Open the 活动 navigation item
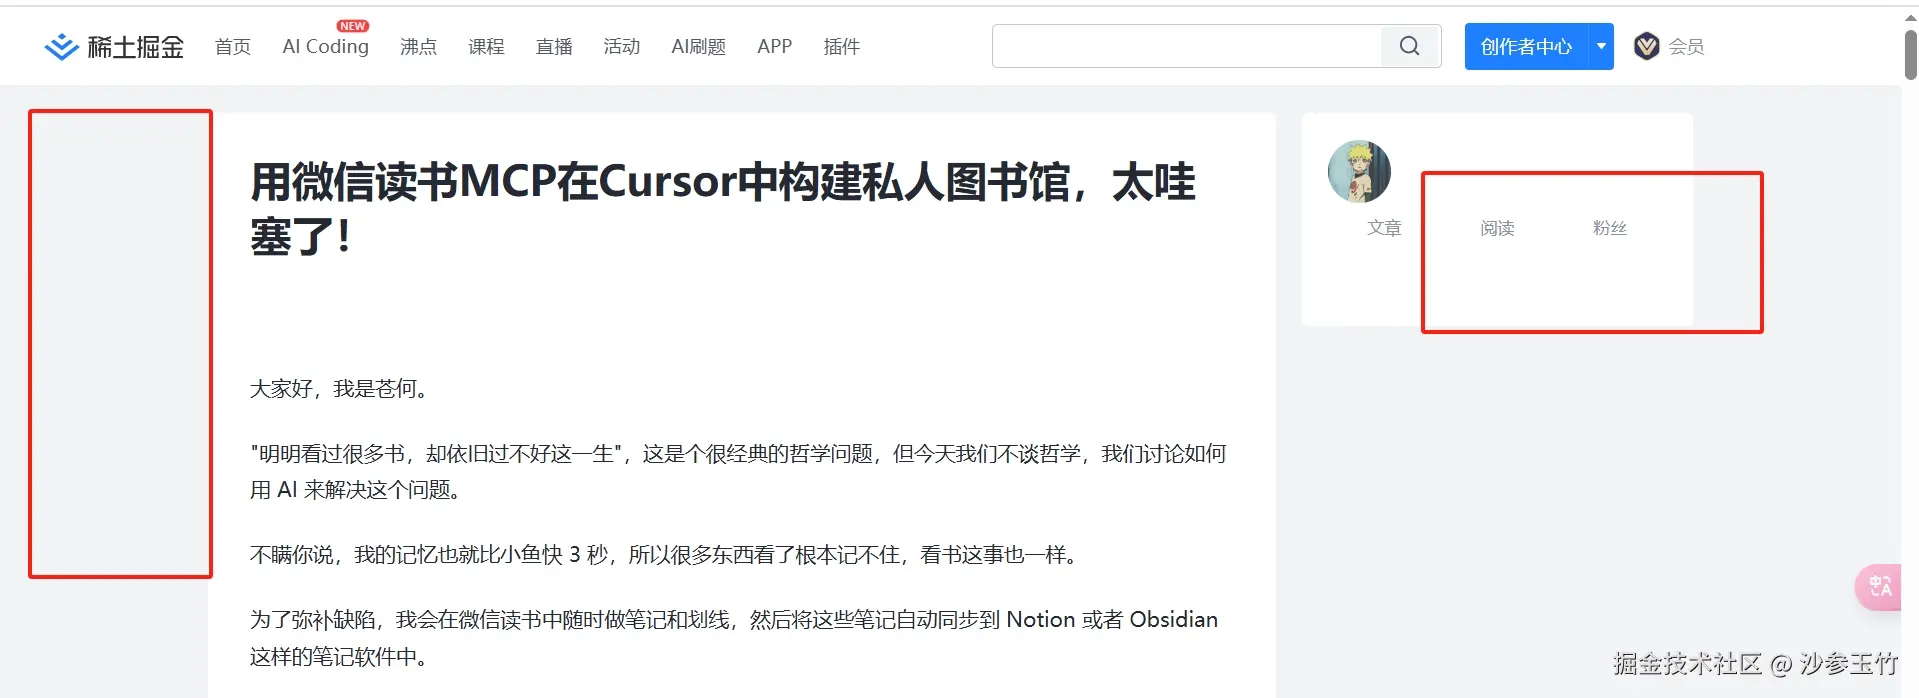The height and width of the screenshot is (698, 1919). [621, 47]
